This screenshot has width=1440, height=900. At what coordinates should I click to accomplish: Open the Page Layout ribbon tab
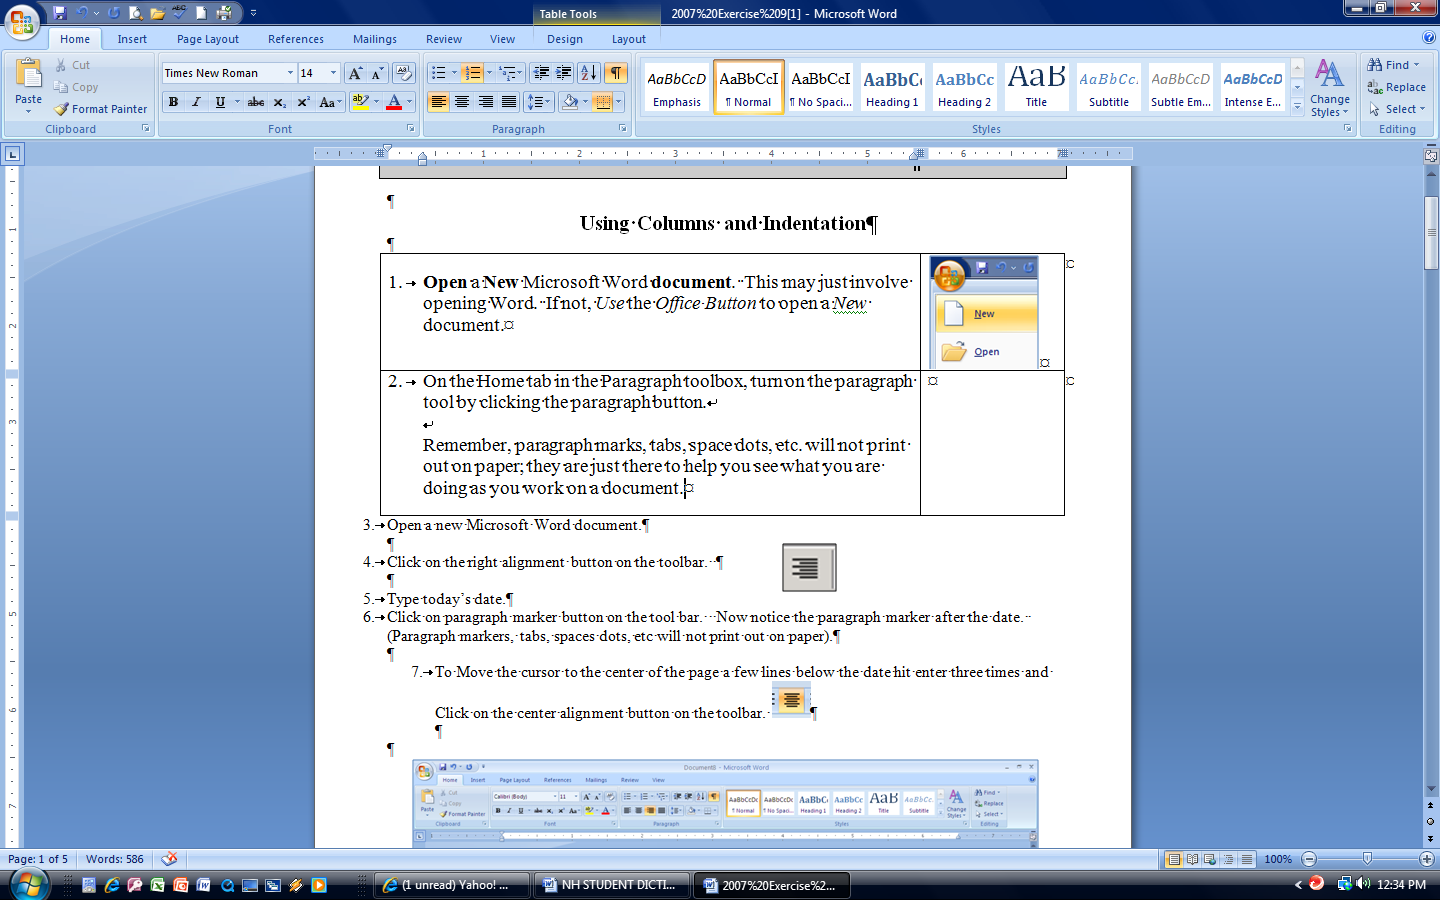[x=208, y=39]
